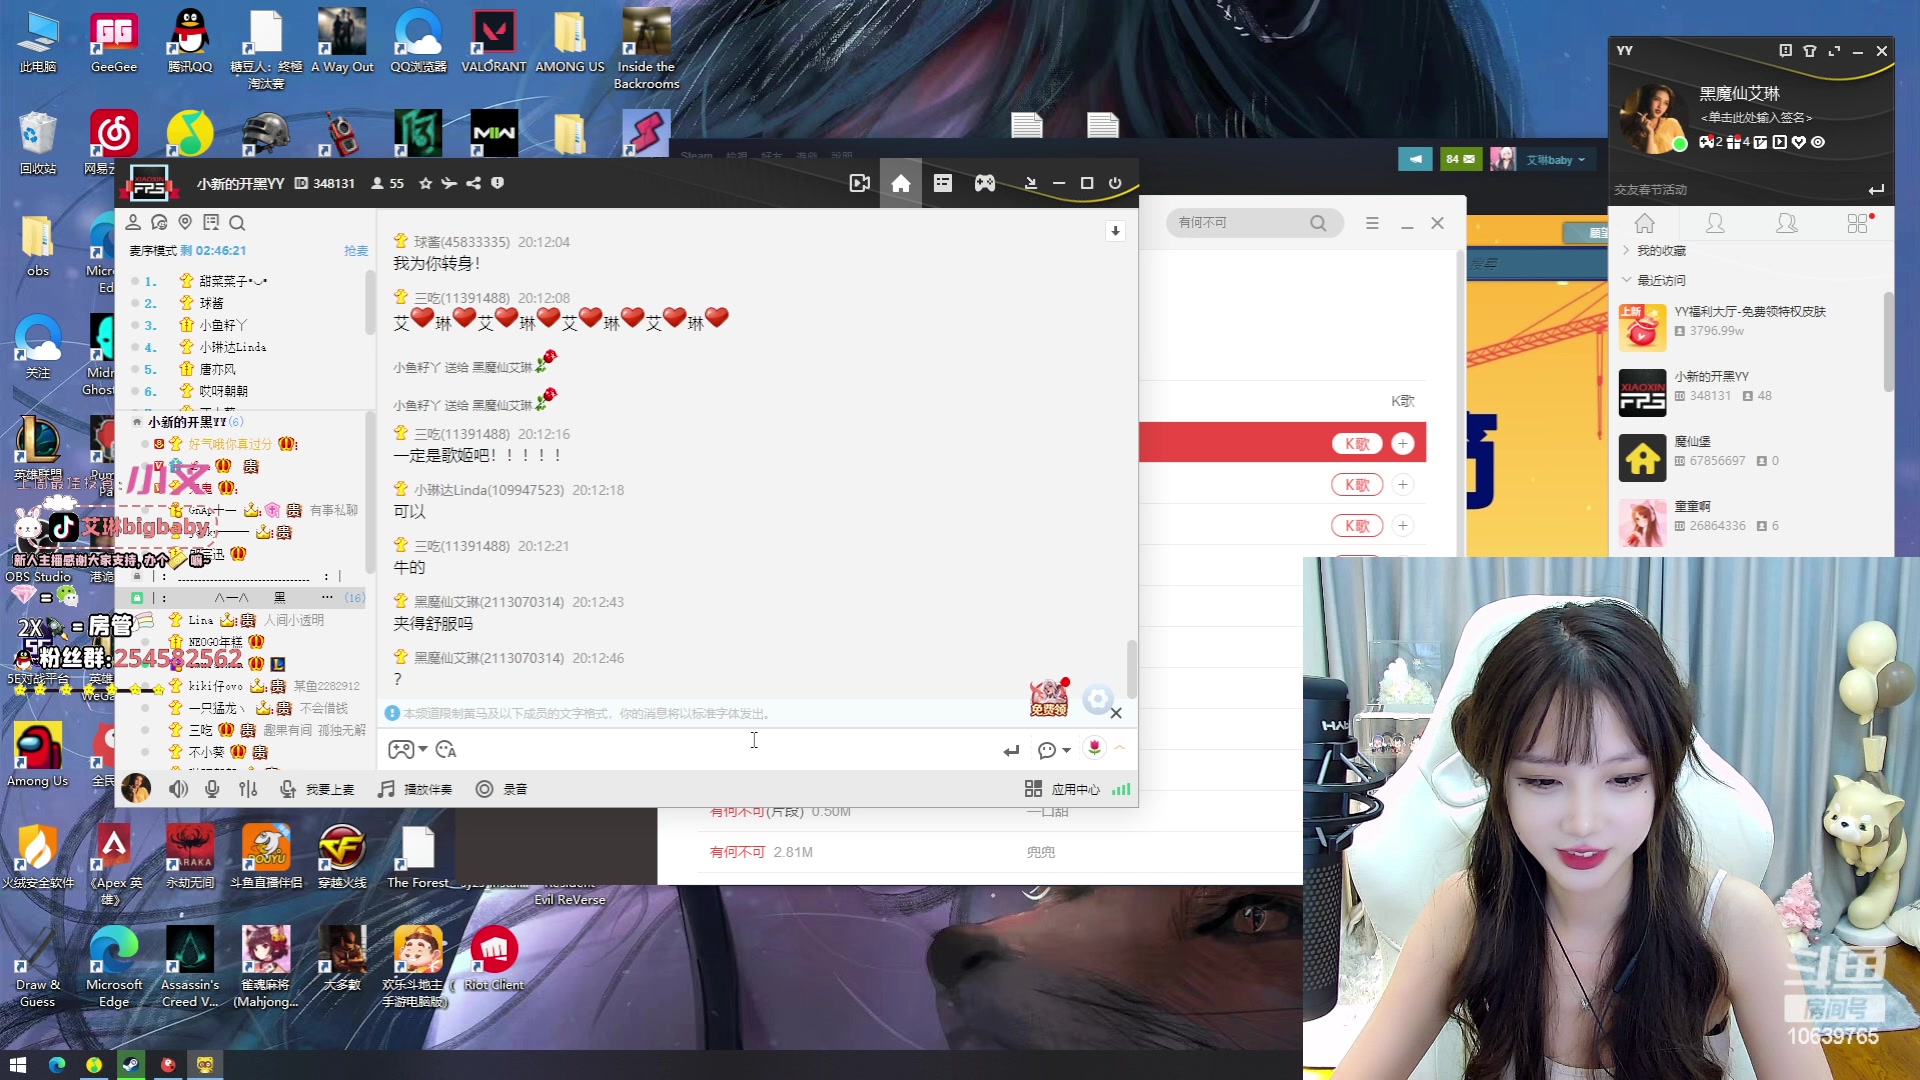Open Windows Start menu
This screenshot has height=1080, width=1920.
click(17, 1065)
